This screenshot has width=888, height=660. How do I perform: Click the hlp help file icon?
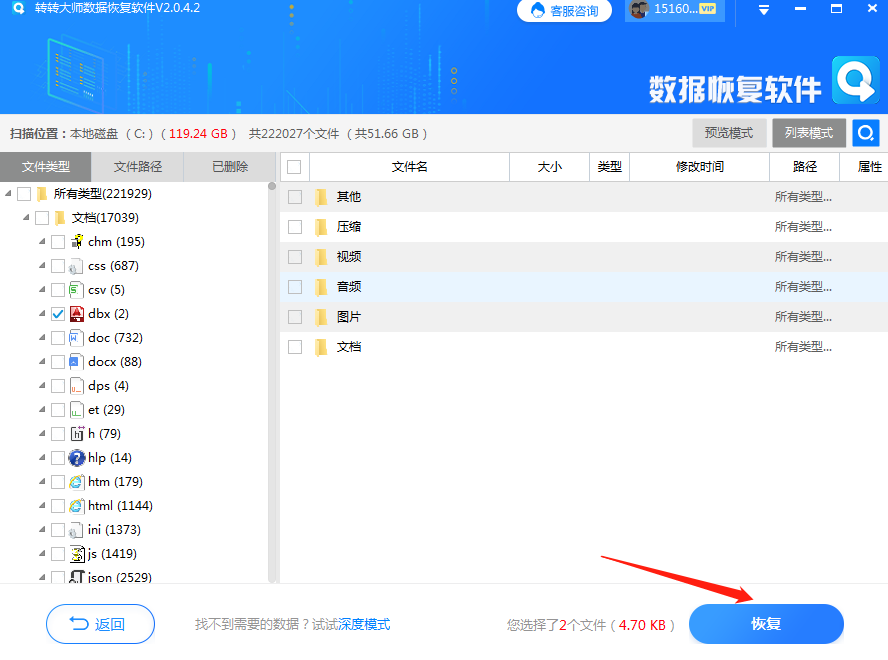coord(74,457)
